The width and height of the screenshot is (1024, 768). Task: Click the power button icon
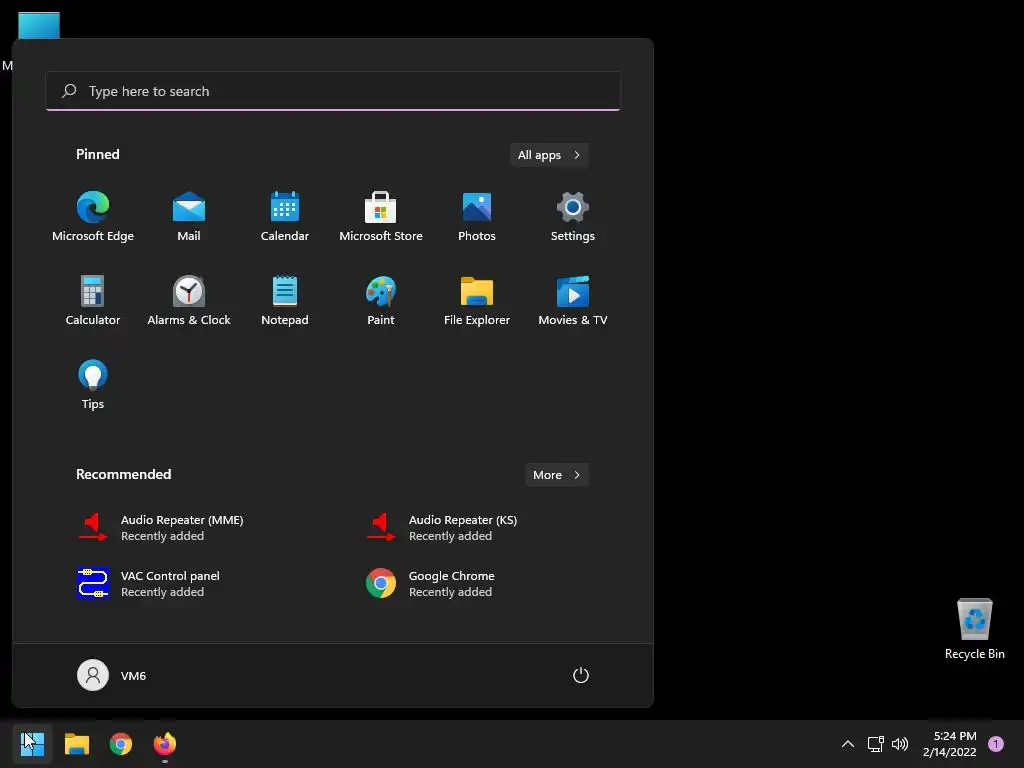(581, 675)
